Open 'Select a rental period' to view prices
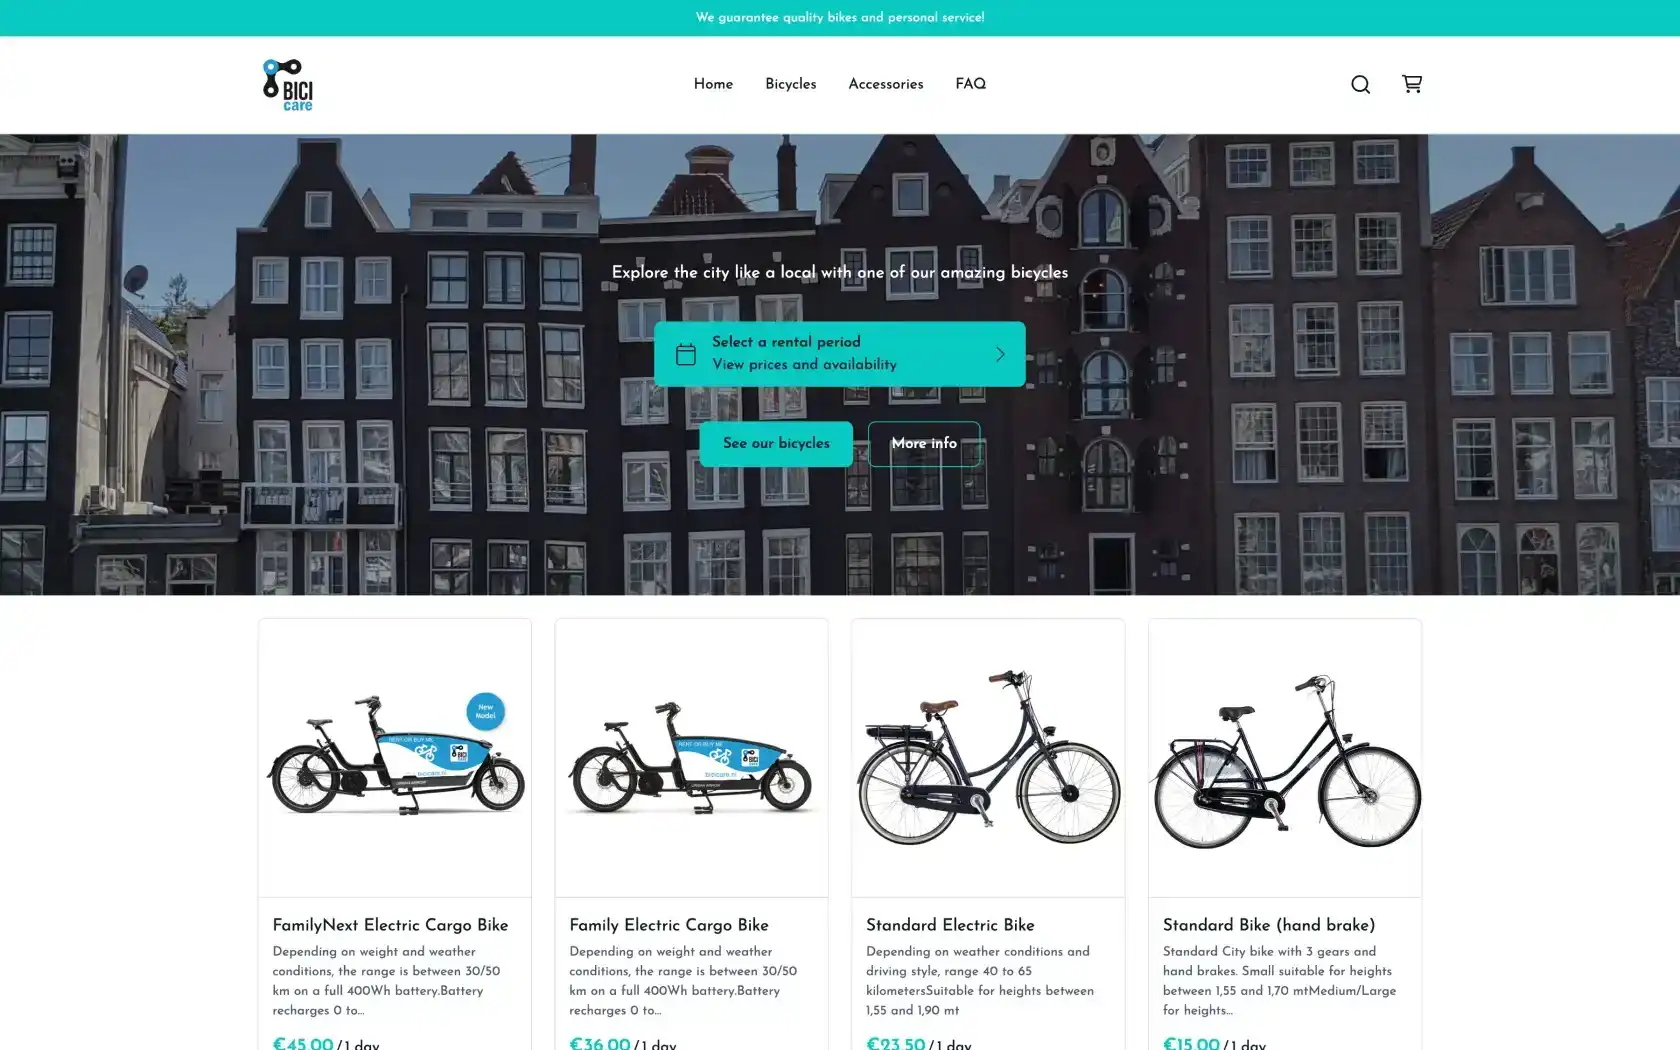This screenshot has width=1680, height=1050. point(840,354)
